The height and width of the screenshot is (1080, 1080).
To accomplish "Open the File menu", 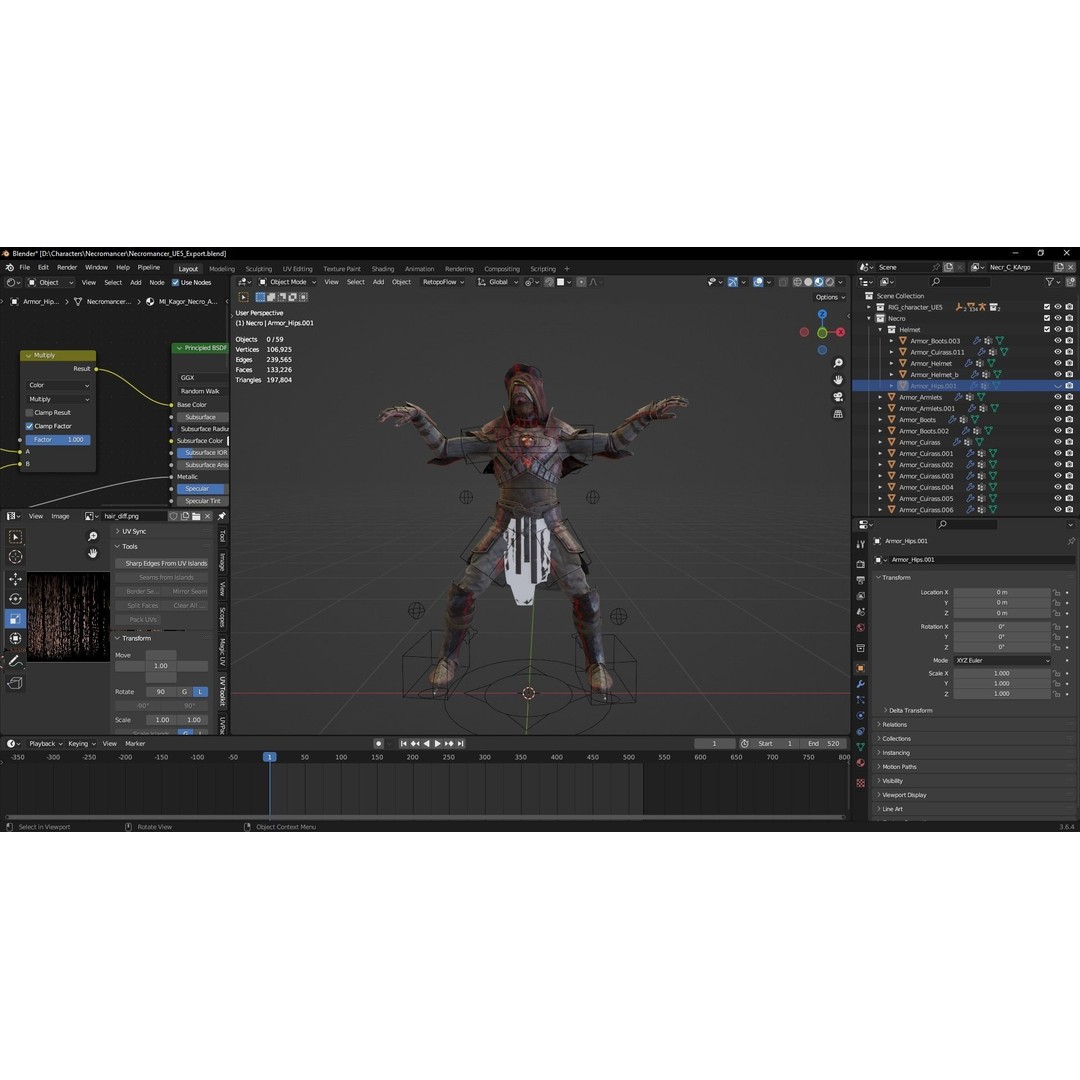I will coord(25,267).
